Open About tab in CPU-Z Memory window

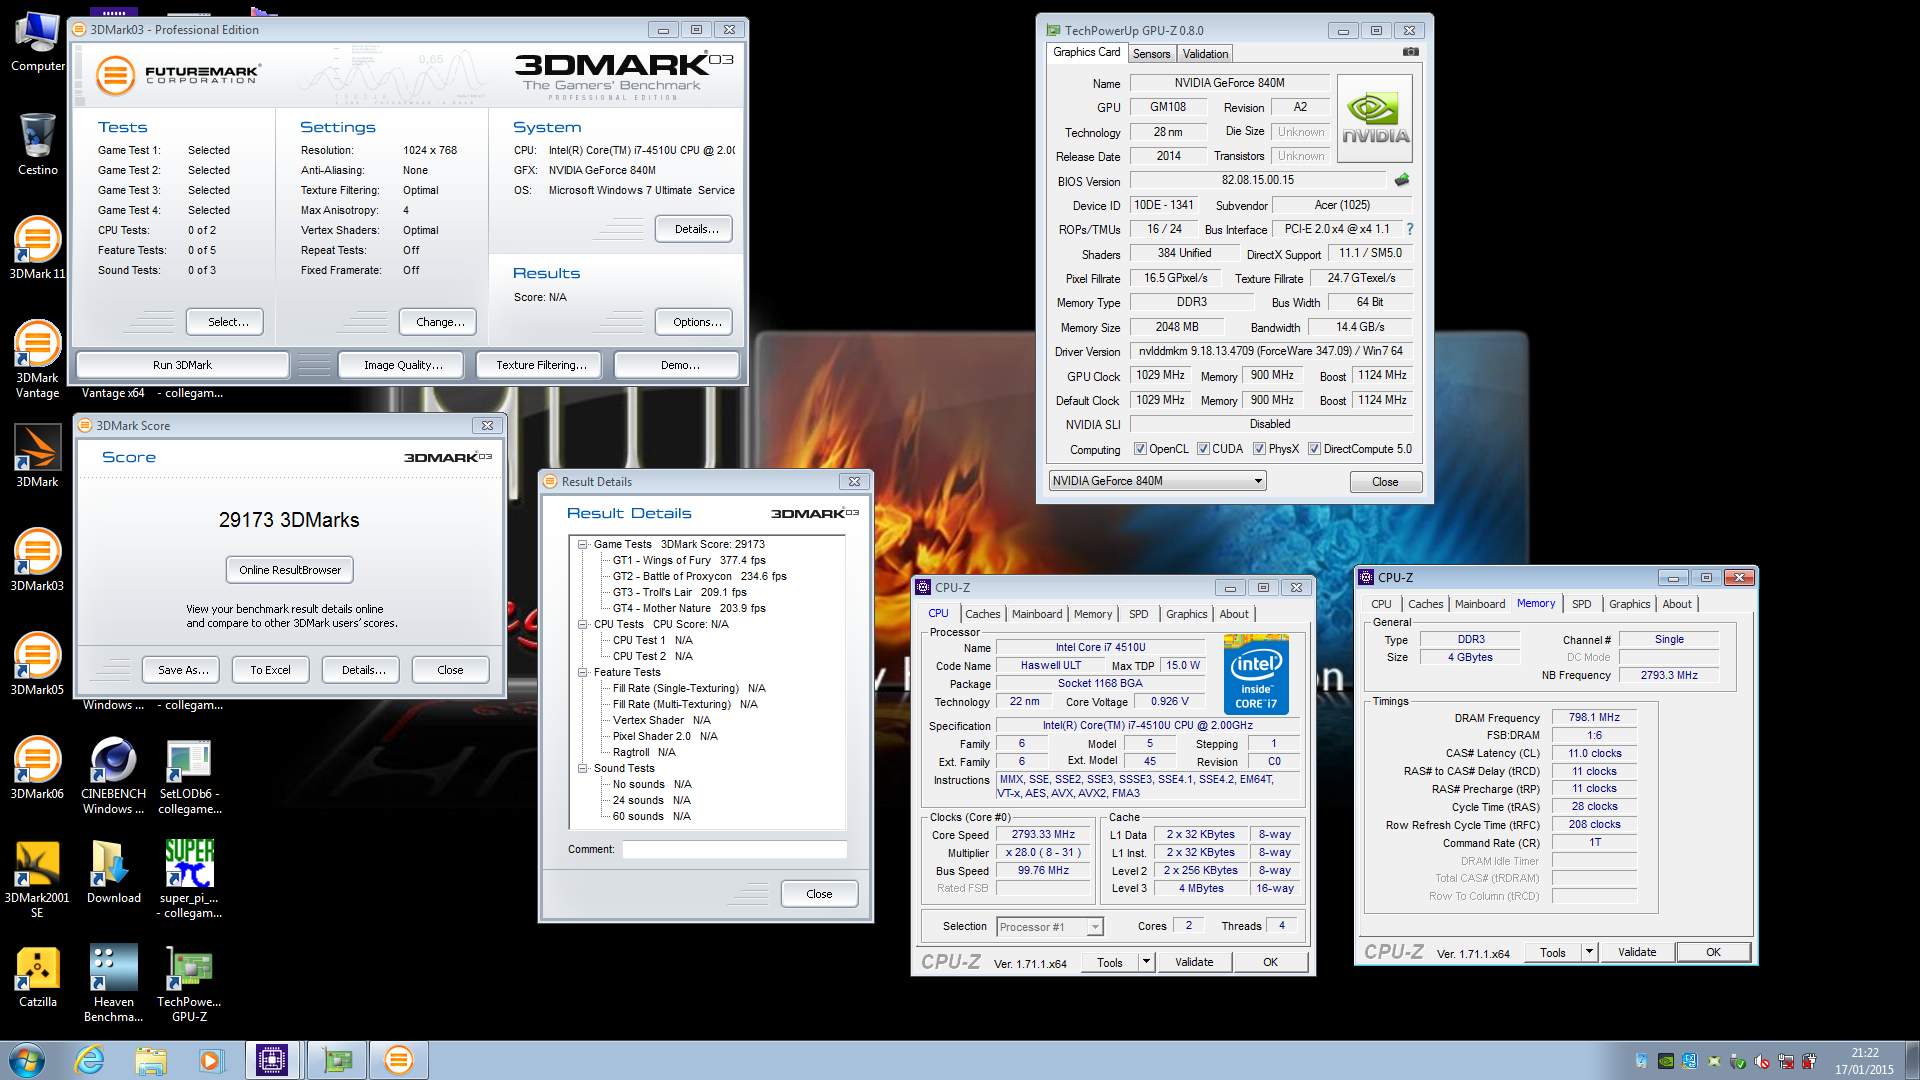point(1677,604)
